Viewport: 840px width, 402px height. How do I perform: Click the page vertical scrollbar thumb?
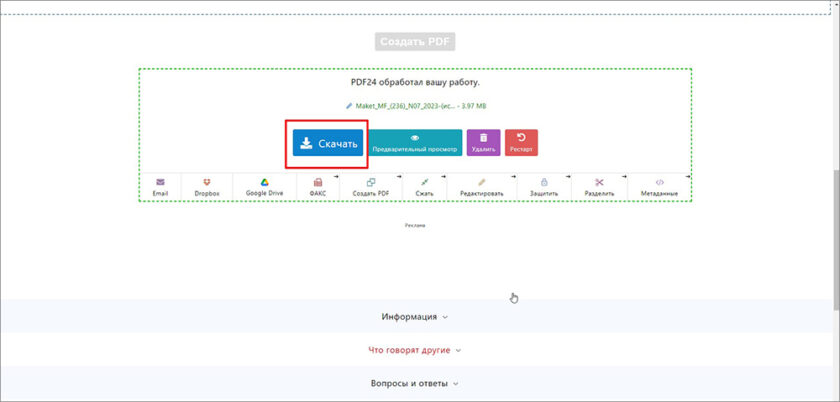click(837, 240)
